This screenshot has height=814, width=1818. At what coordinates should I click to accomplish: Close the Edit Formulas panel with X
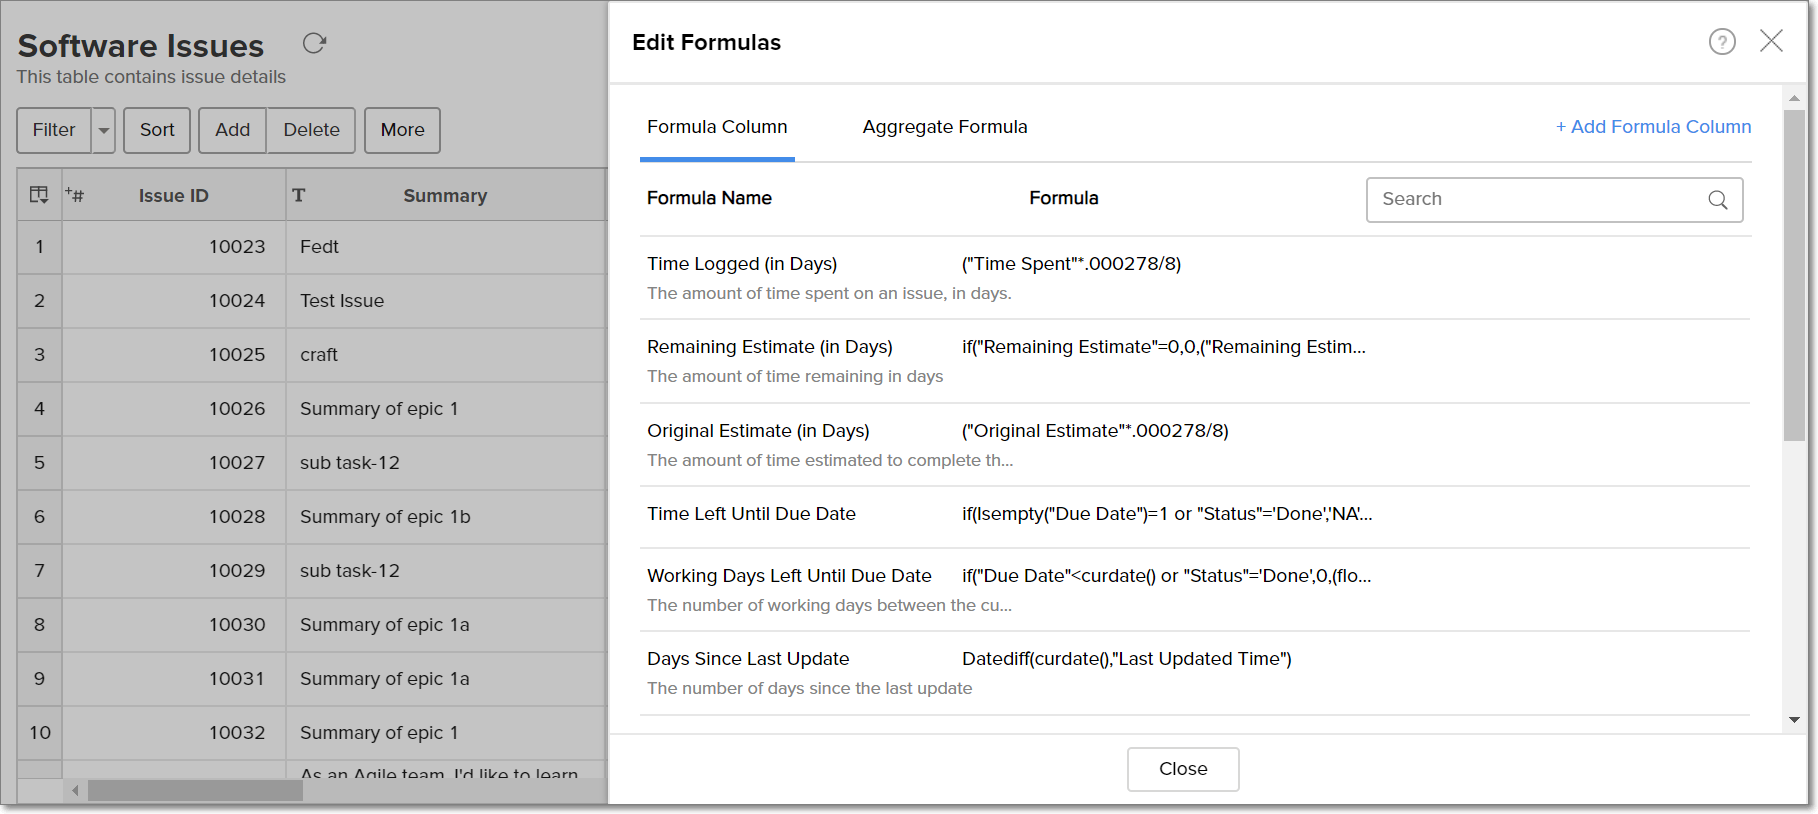click(x=1771, y=41)
